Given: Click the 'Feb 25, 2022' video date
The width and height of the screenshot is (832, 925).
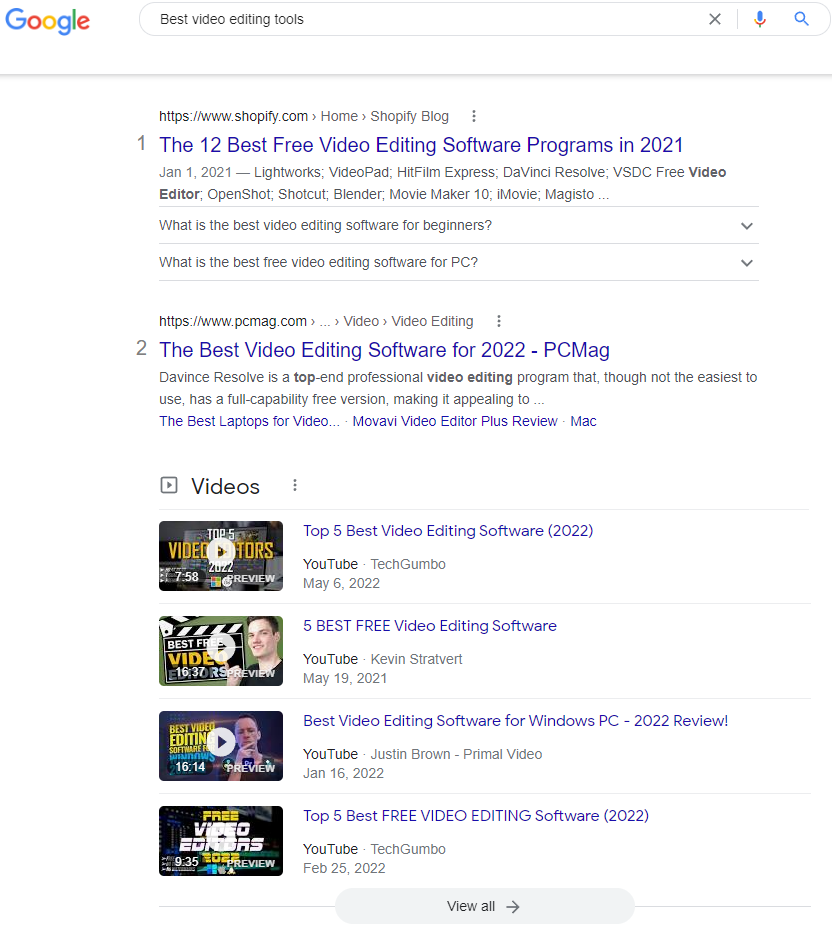Looking at the screenshot, I should point(344,868).
